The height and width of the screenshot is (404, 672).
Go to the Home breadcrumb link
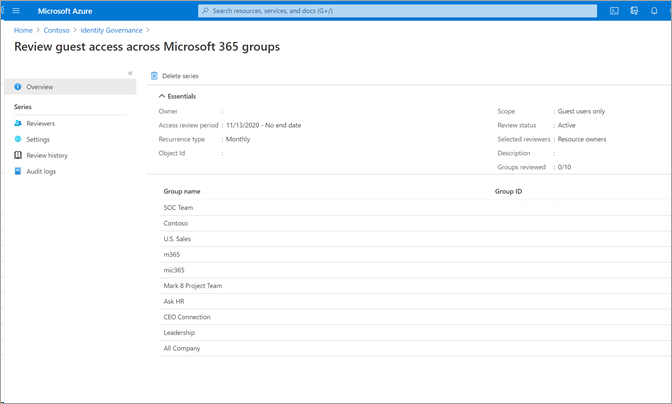point(22,31)
